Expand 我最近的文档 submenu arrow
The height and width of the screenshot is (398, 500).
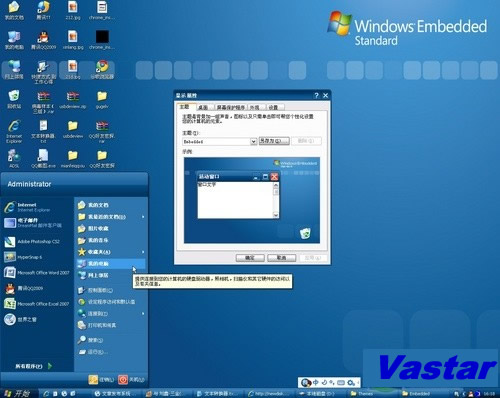(143, 217)
